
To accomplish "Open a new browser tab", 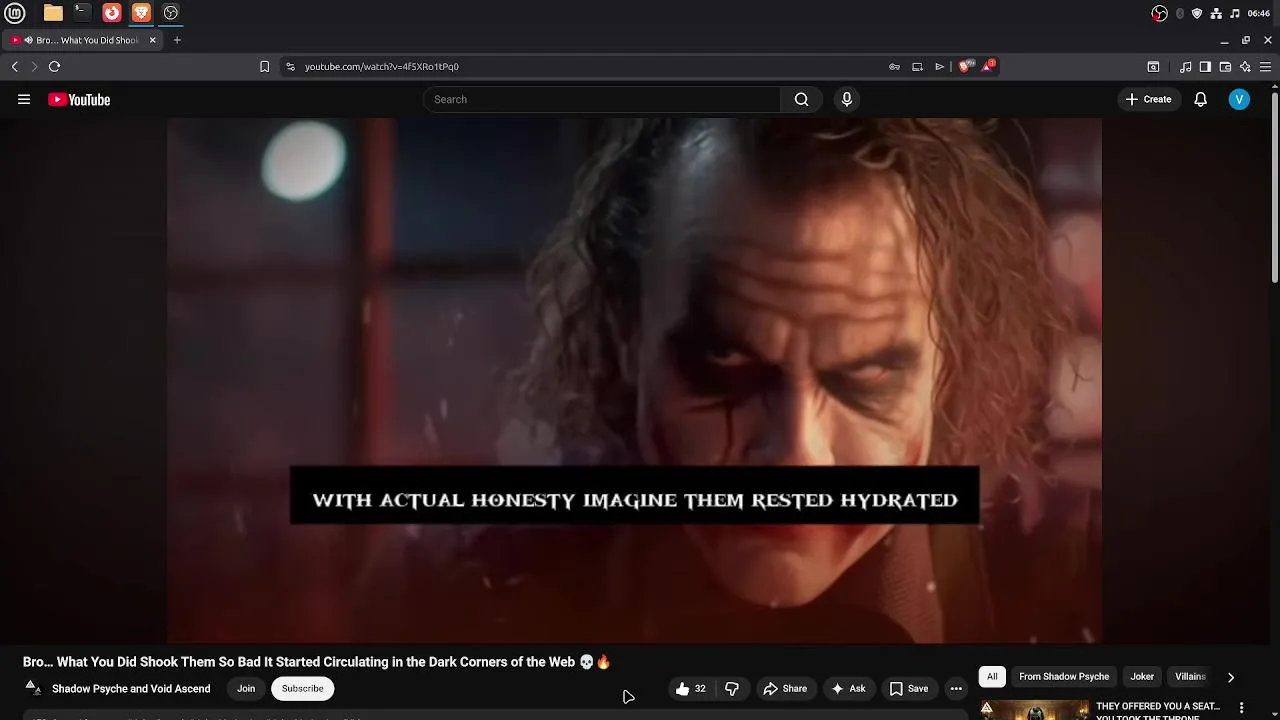I will 177,40.
